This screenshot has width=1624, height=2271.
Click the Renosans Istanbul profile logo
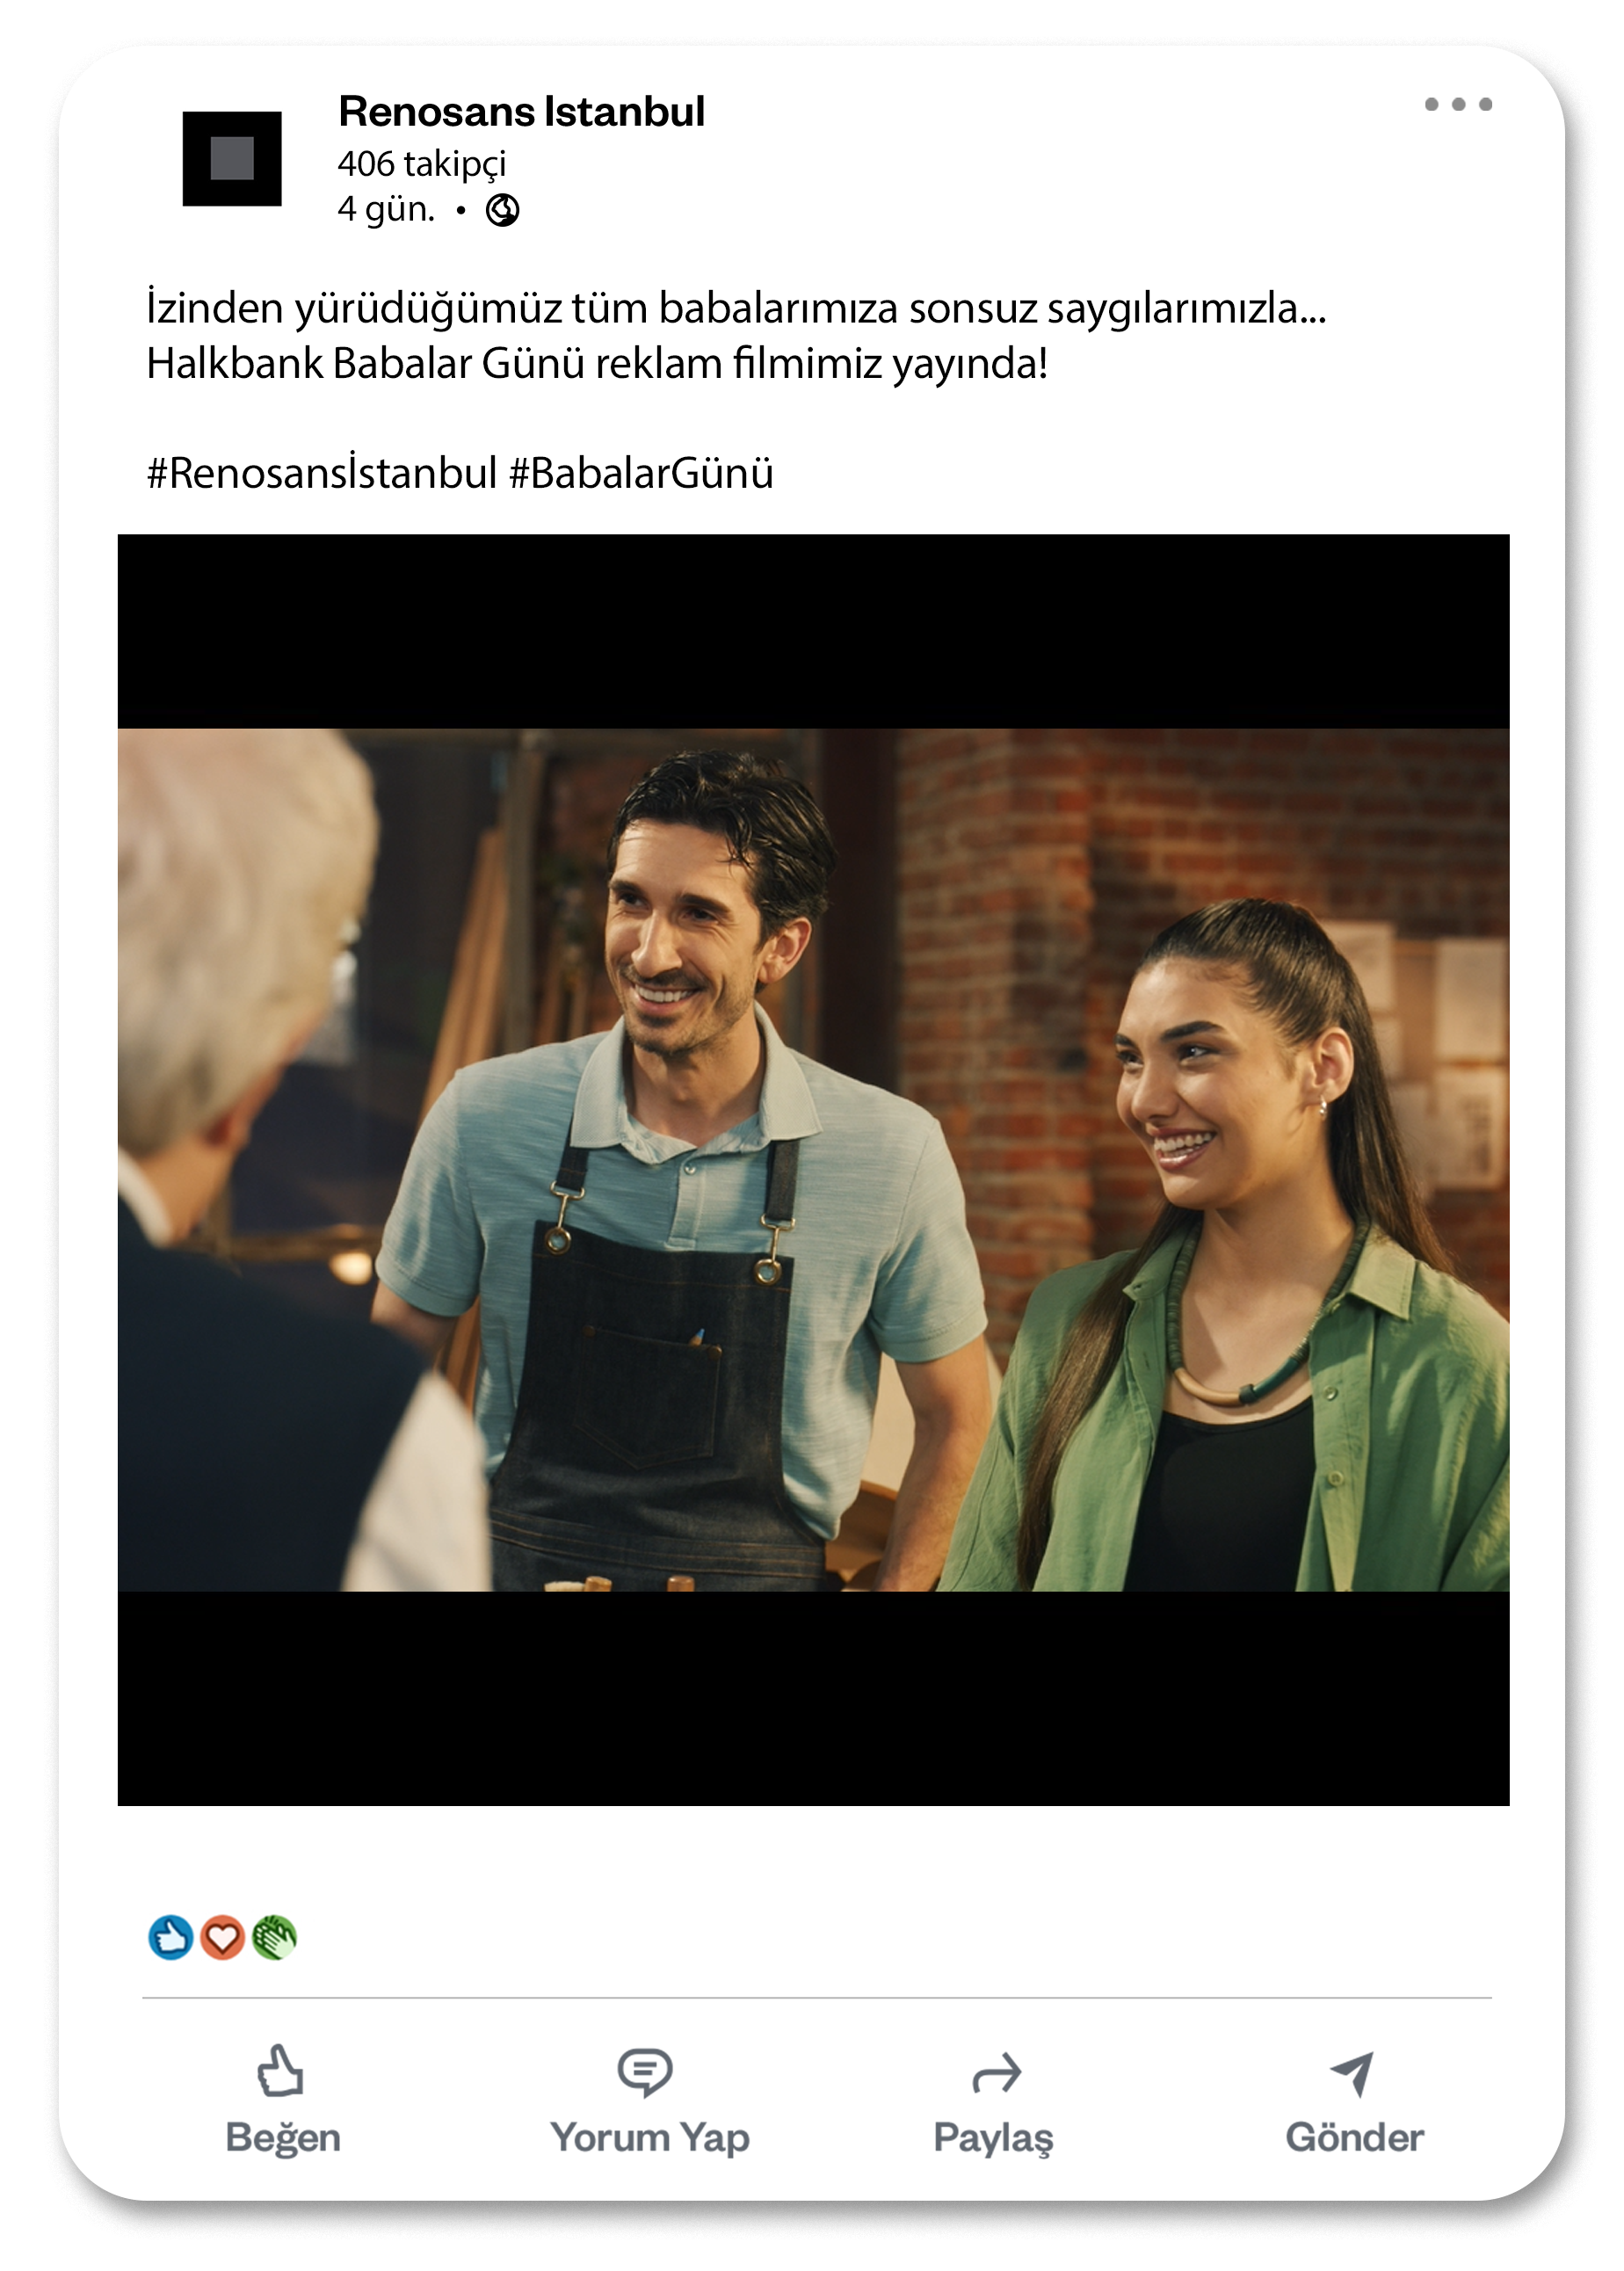(232, 159)
